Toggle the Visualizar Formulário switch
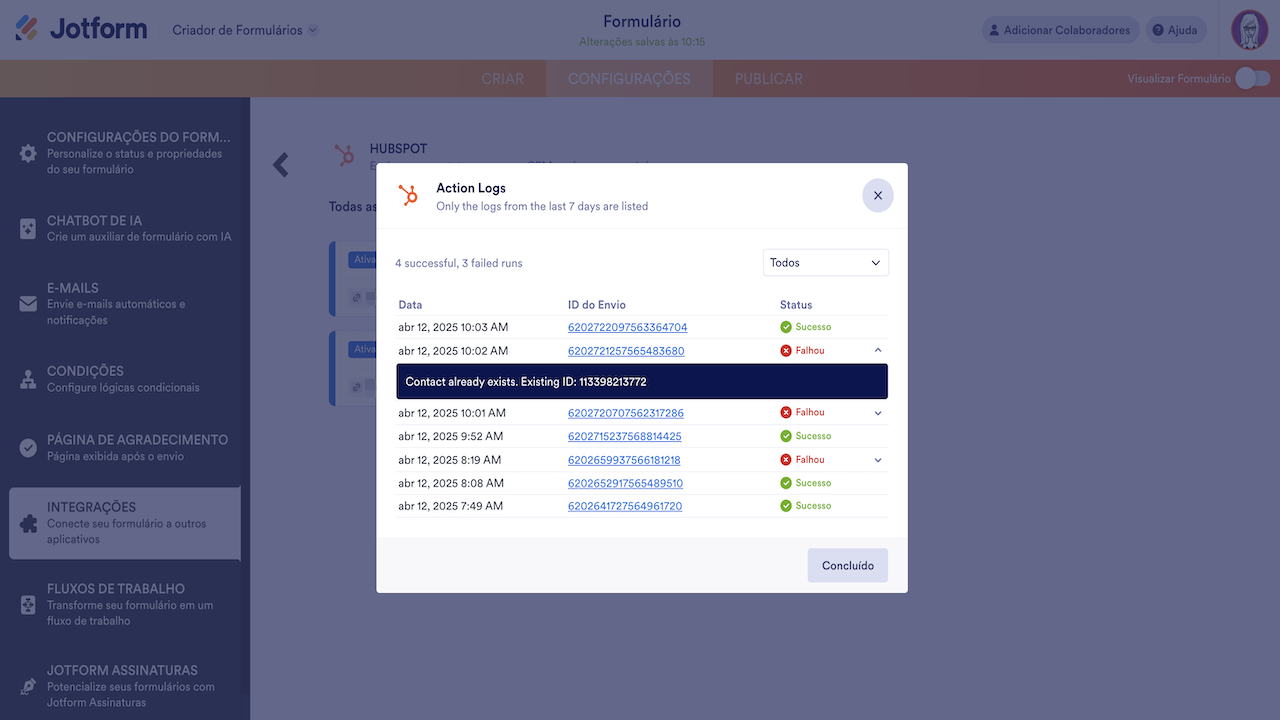Screen dimensions: 1280x720 click(1251, 78)
